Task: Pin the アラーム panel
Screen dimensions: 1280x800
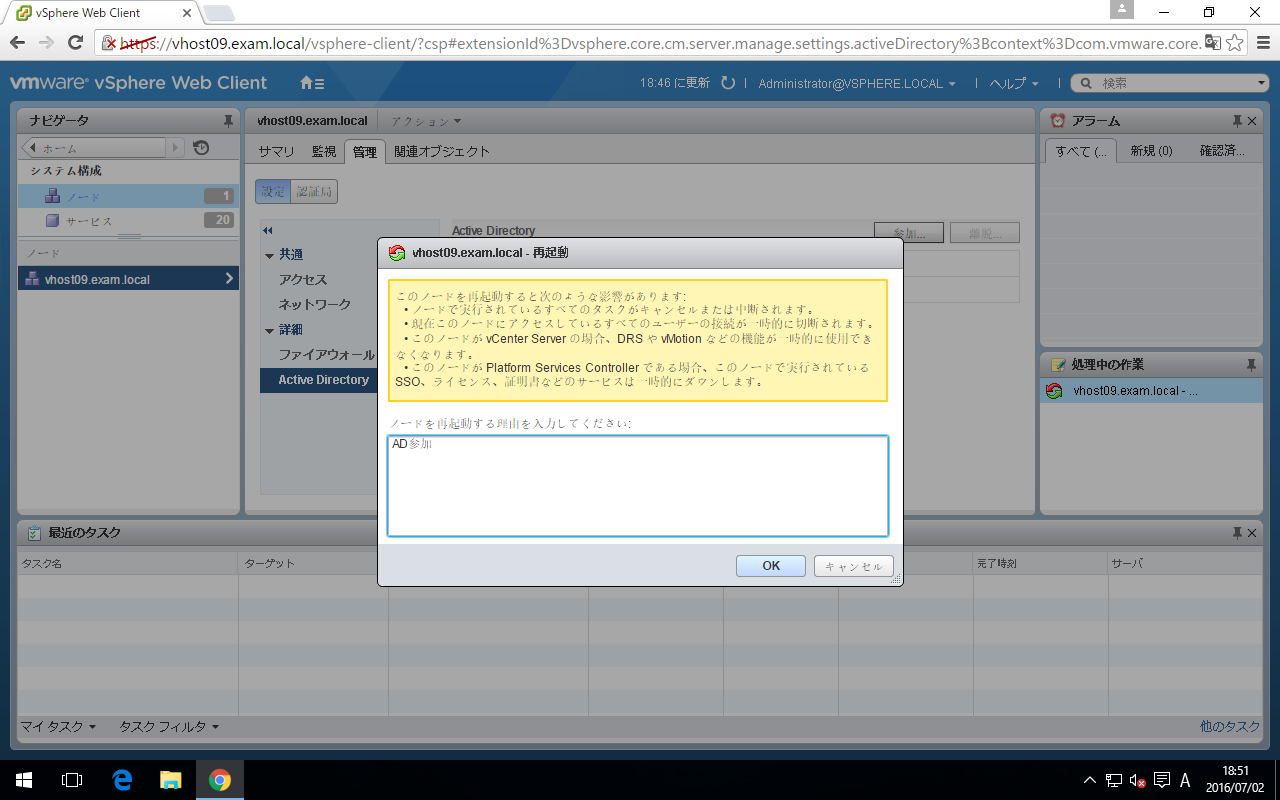Action: (x=1239, y=121)
